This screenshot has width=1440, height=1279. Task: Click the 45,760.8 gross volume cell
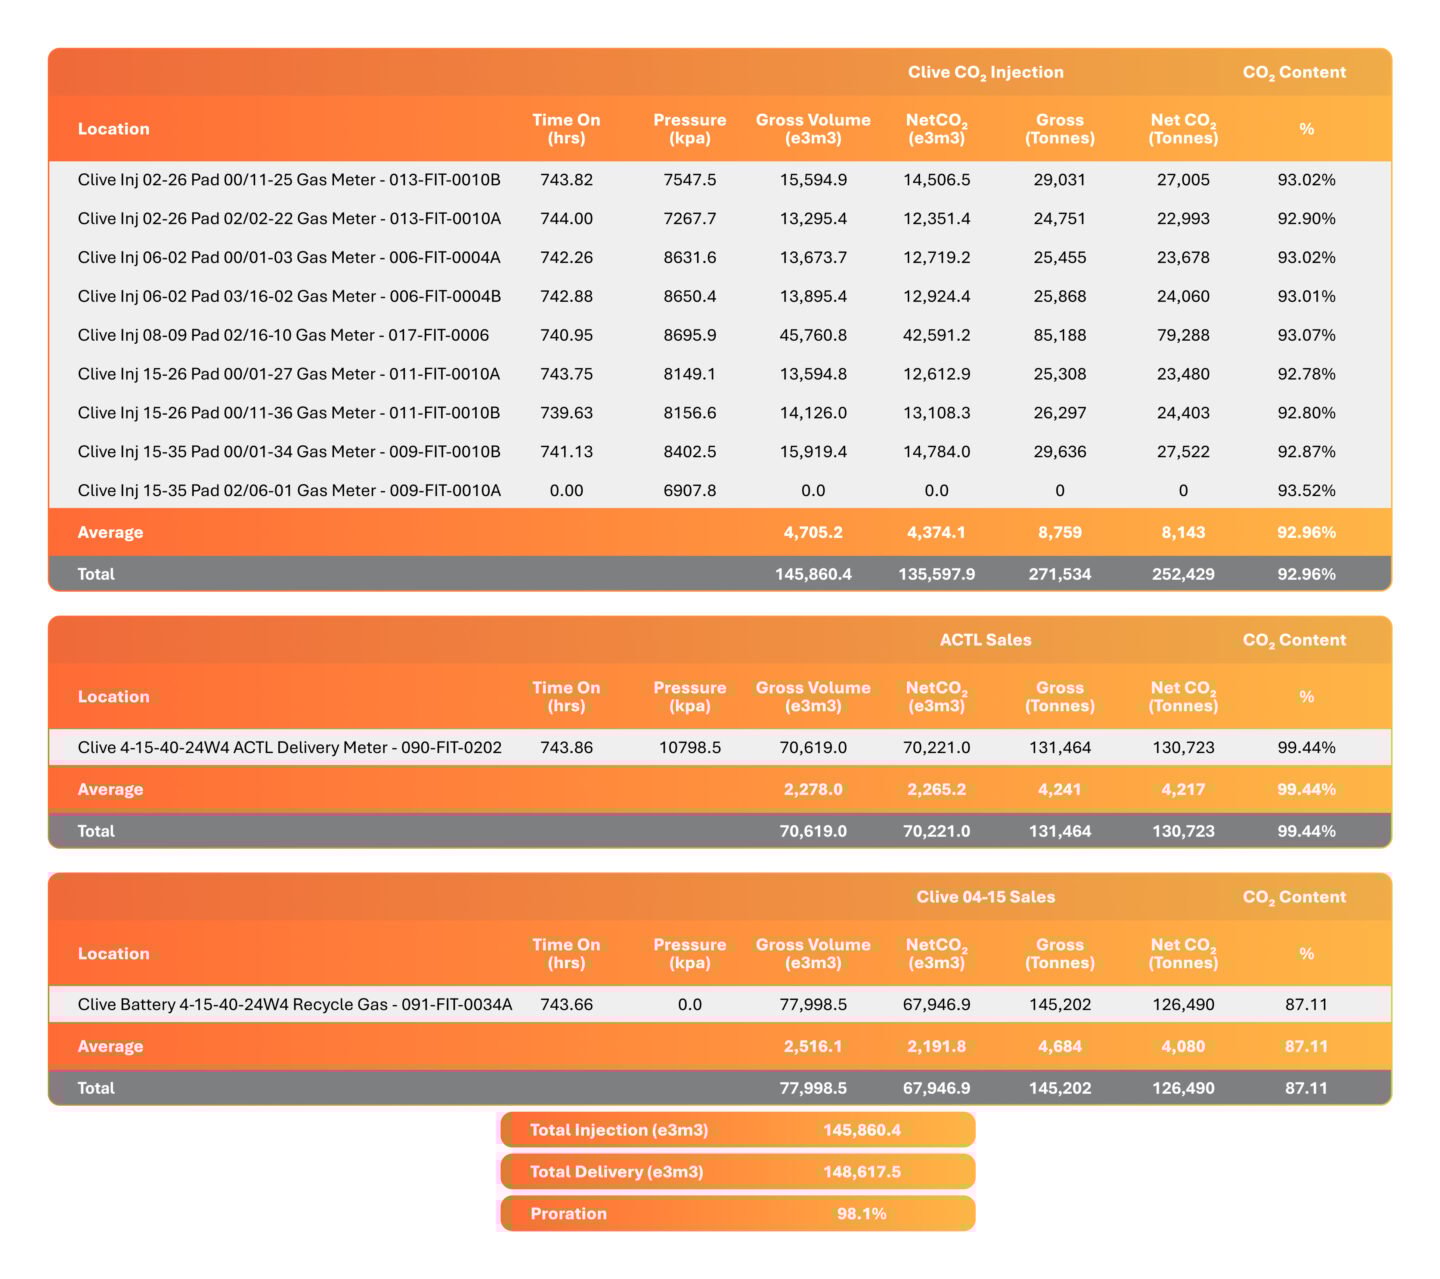point(813,335)
